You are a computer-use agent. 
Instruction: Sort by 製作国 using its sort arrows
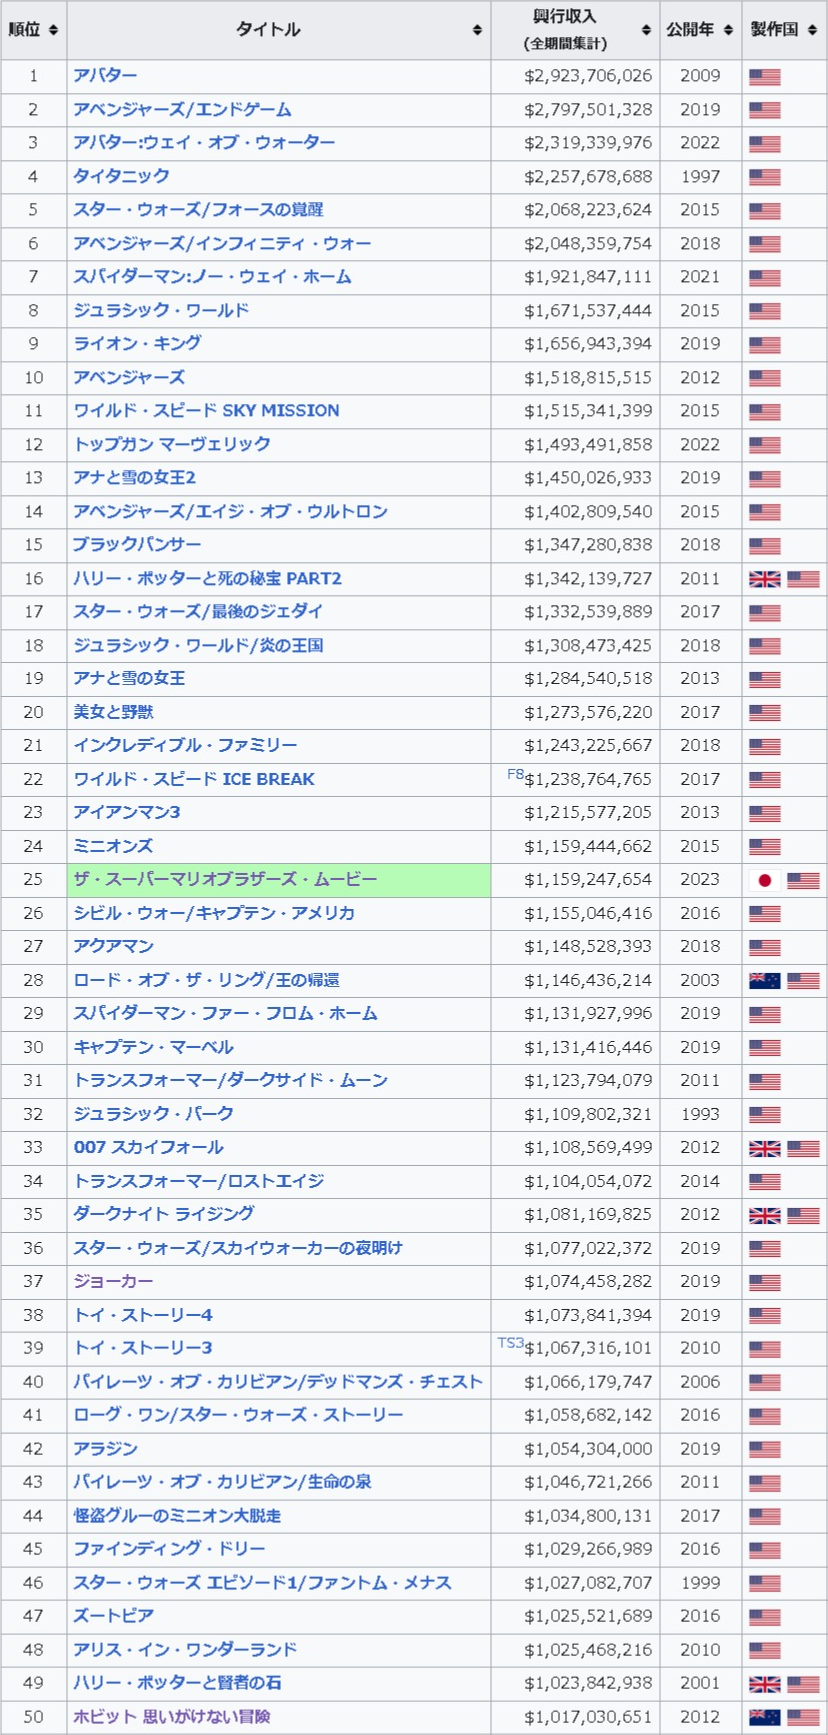[812, 30]
